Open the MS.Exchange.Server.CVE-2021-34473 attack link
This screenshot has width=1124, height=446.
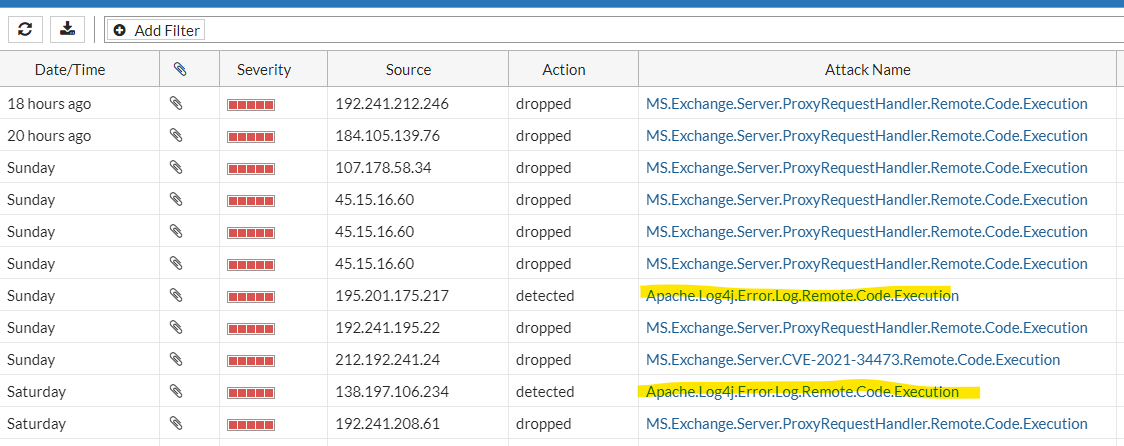pos(853,359)
